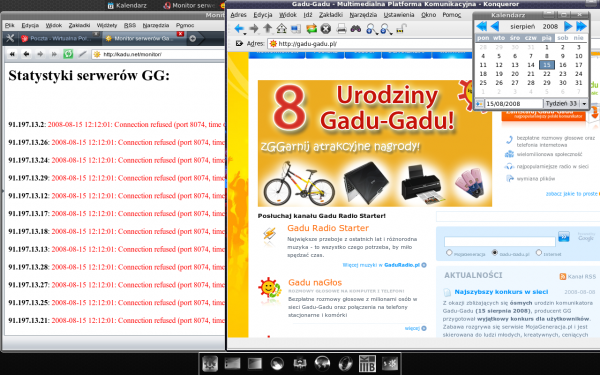Screen dimensions: 600x375
Task: Click the month name sierpień in Kalendarz
Action: click(523, 26)
